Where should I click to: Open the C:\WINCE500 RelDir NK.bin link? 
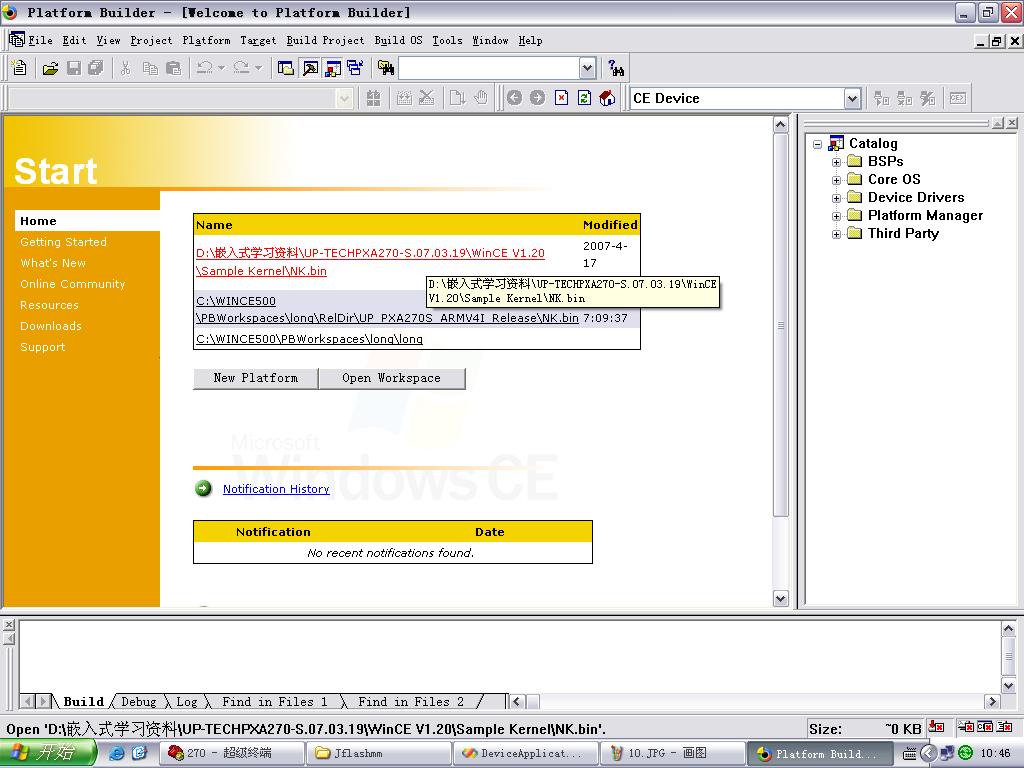coord(387,310)
